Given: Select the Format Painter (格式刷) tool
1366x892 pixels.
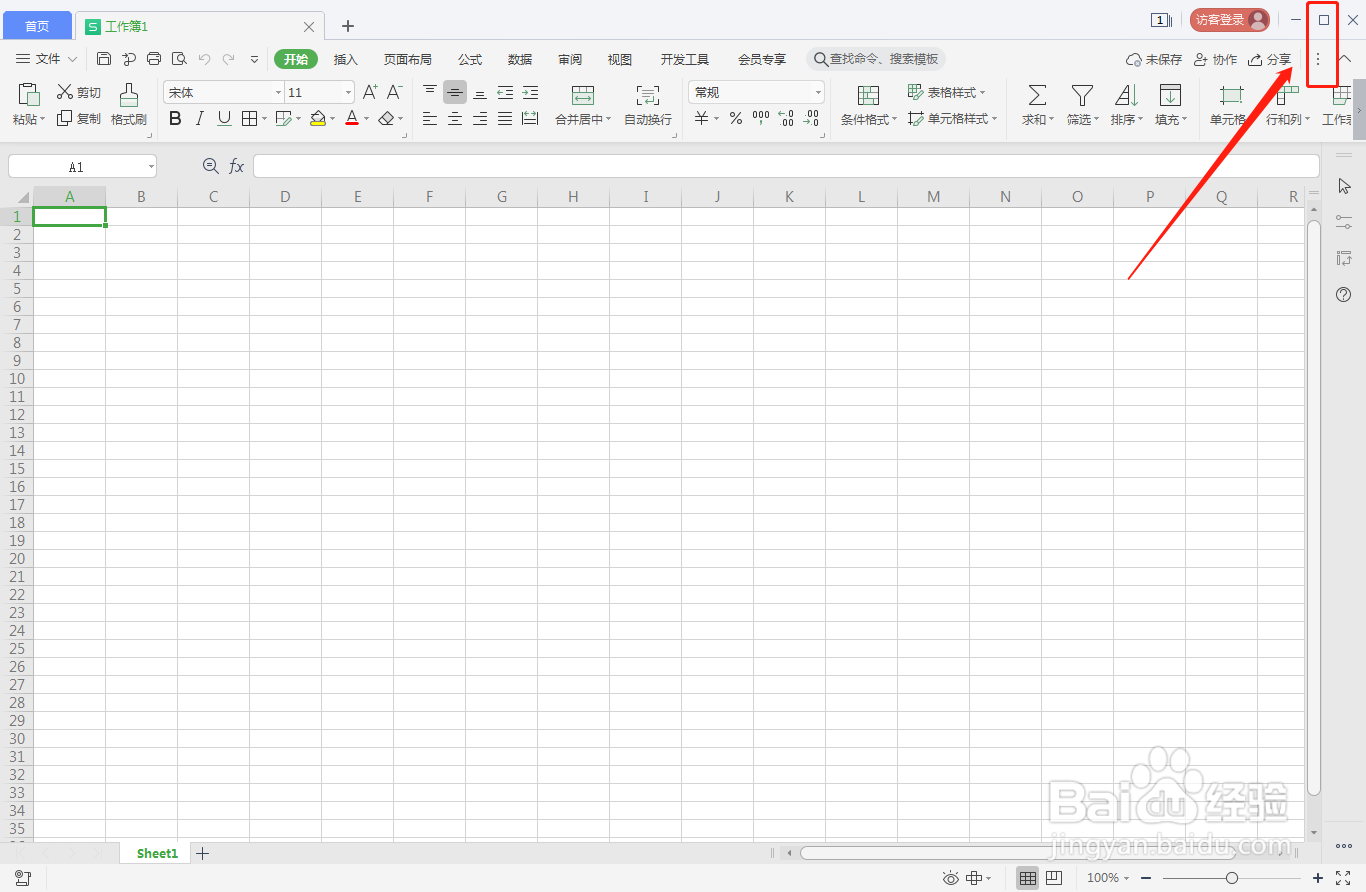Looking at the screenshot, I should click(129, 104).
